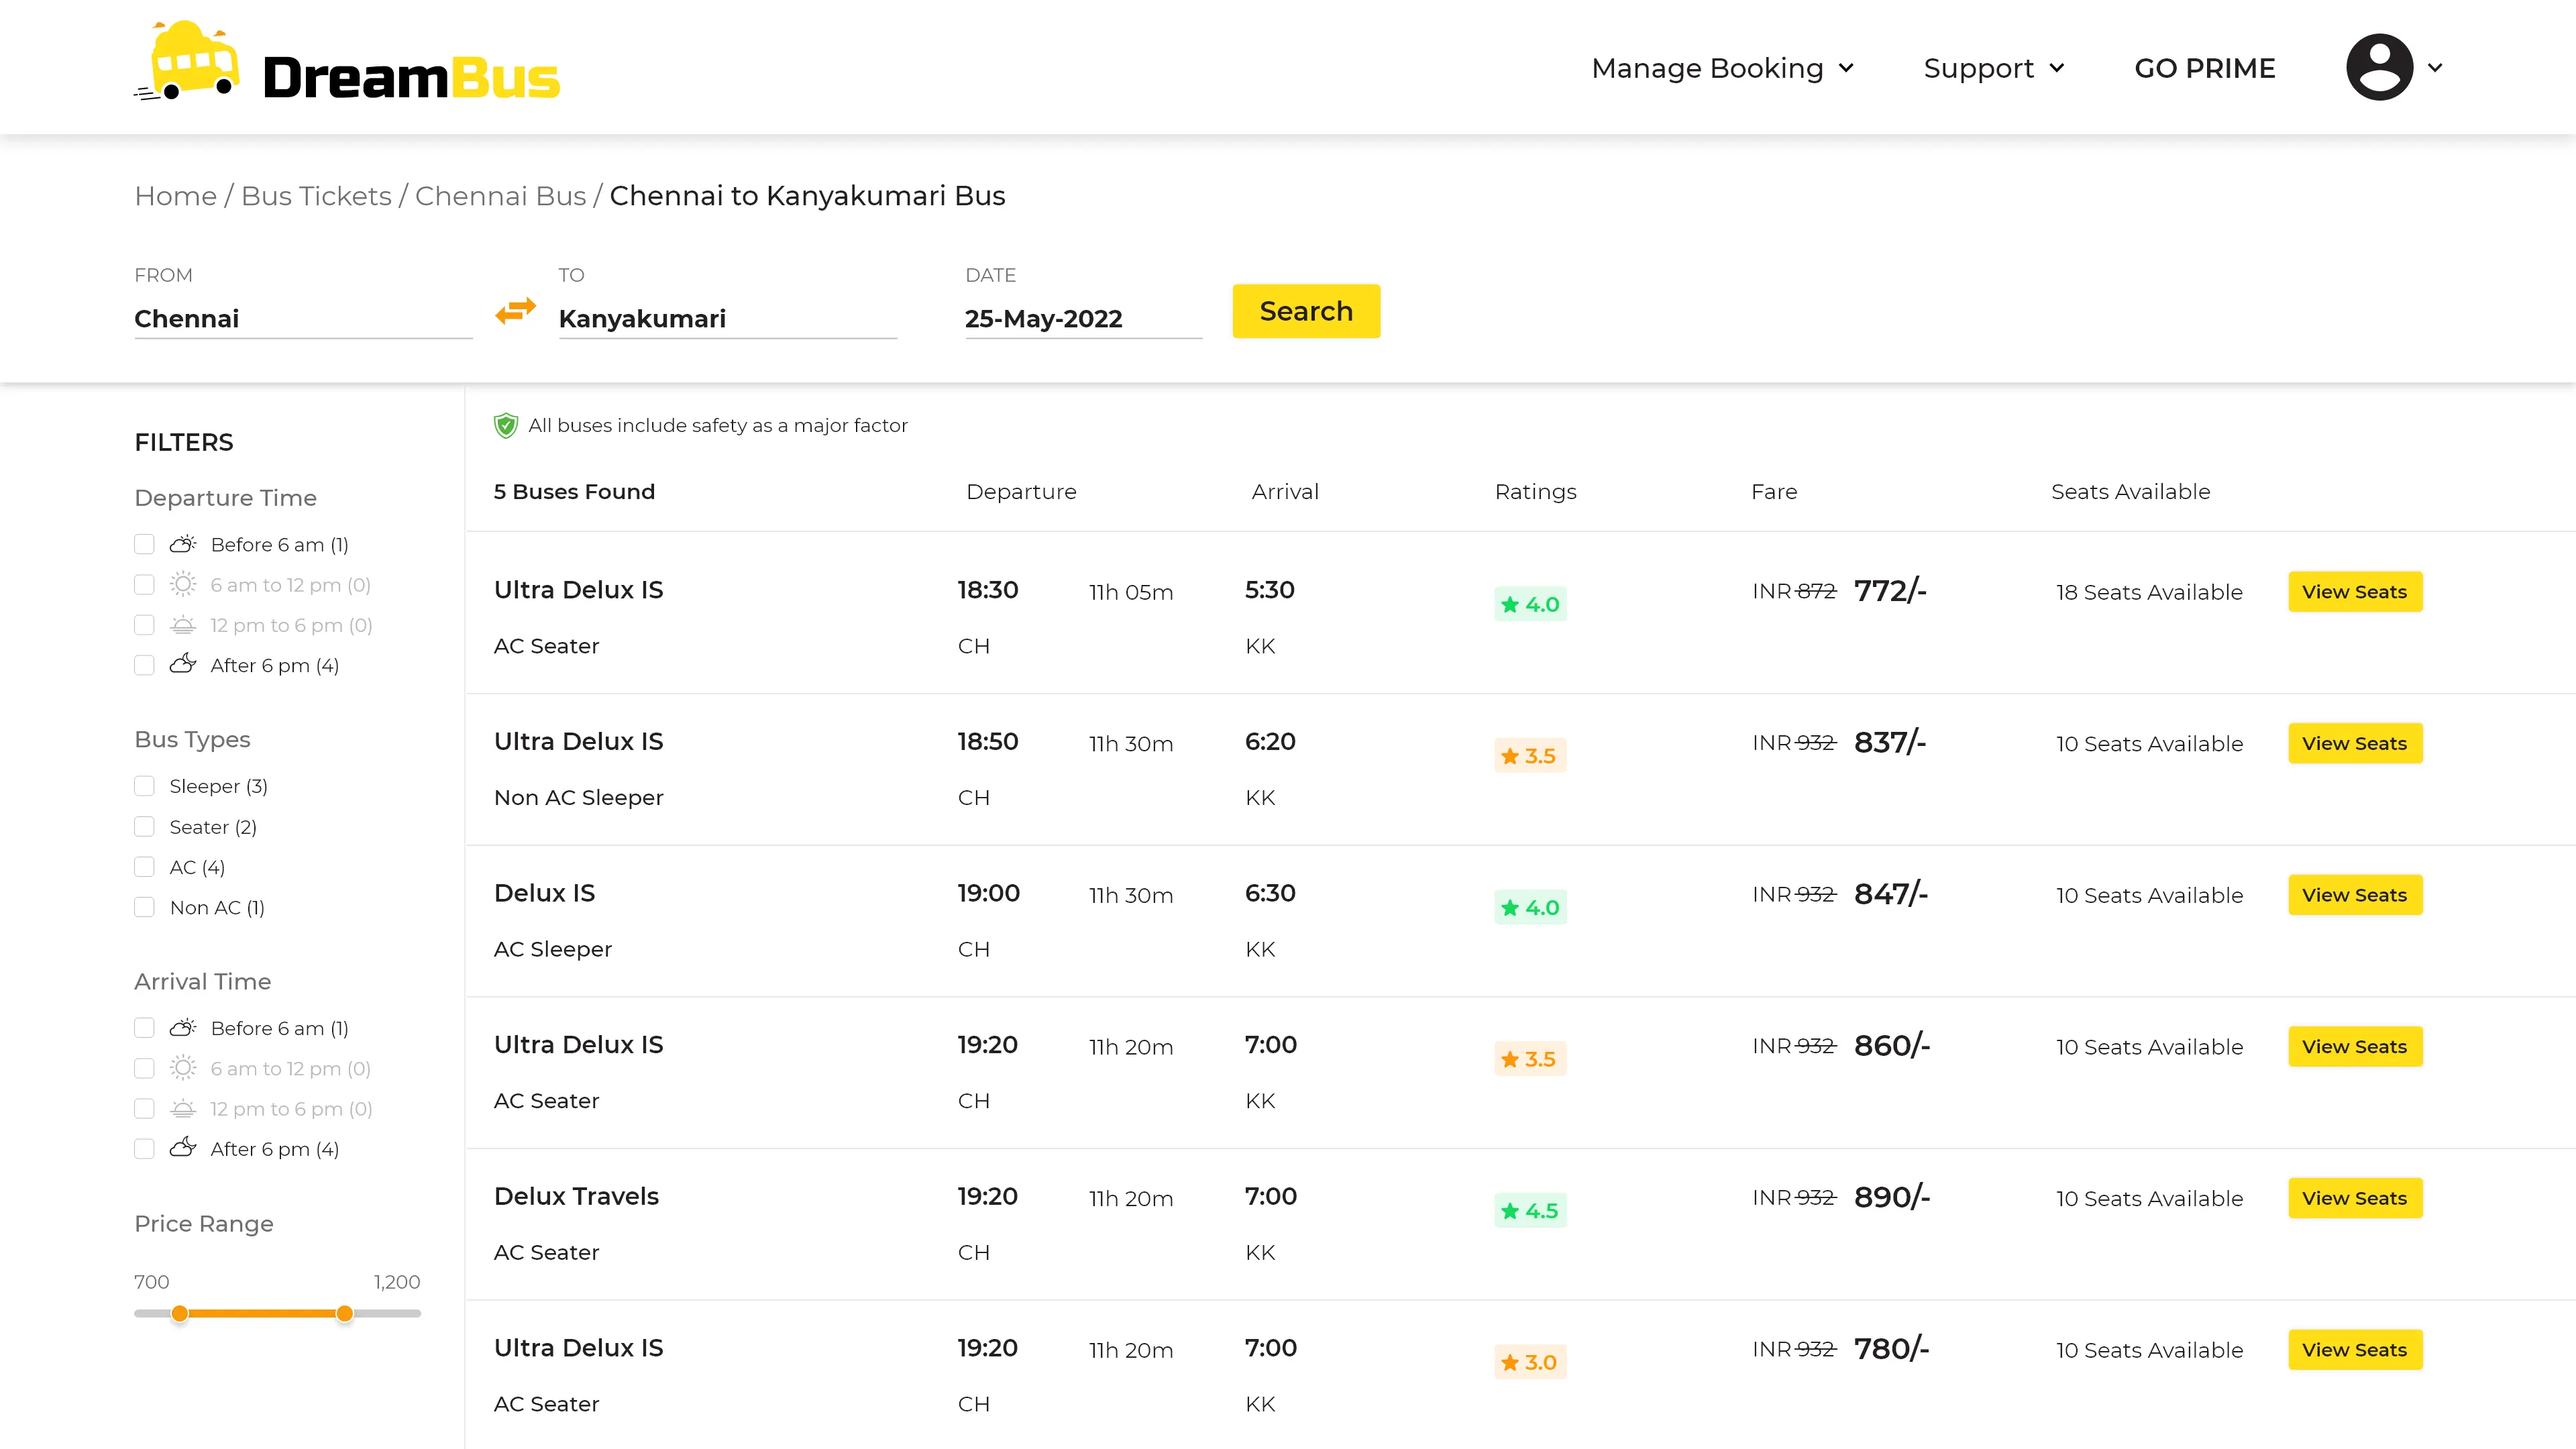Tick the Non AC filter checkbox
This screenshot has width=2576, height=1449.
tap(144, 907)
